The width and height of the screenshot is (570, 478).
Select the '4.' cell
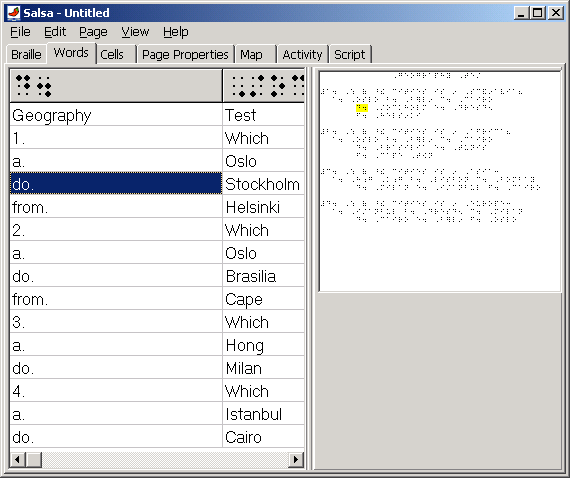(116, 391)
